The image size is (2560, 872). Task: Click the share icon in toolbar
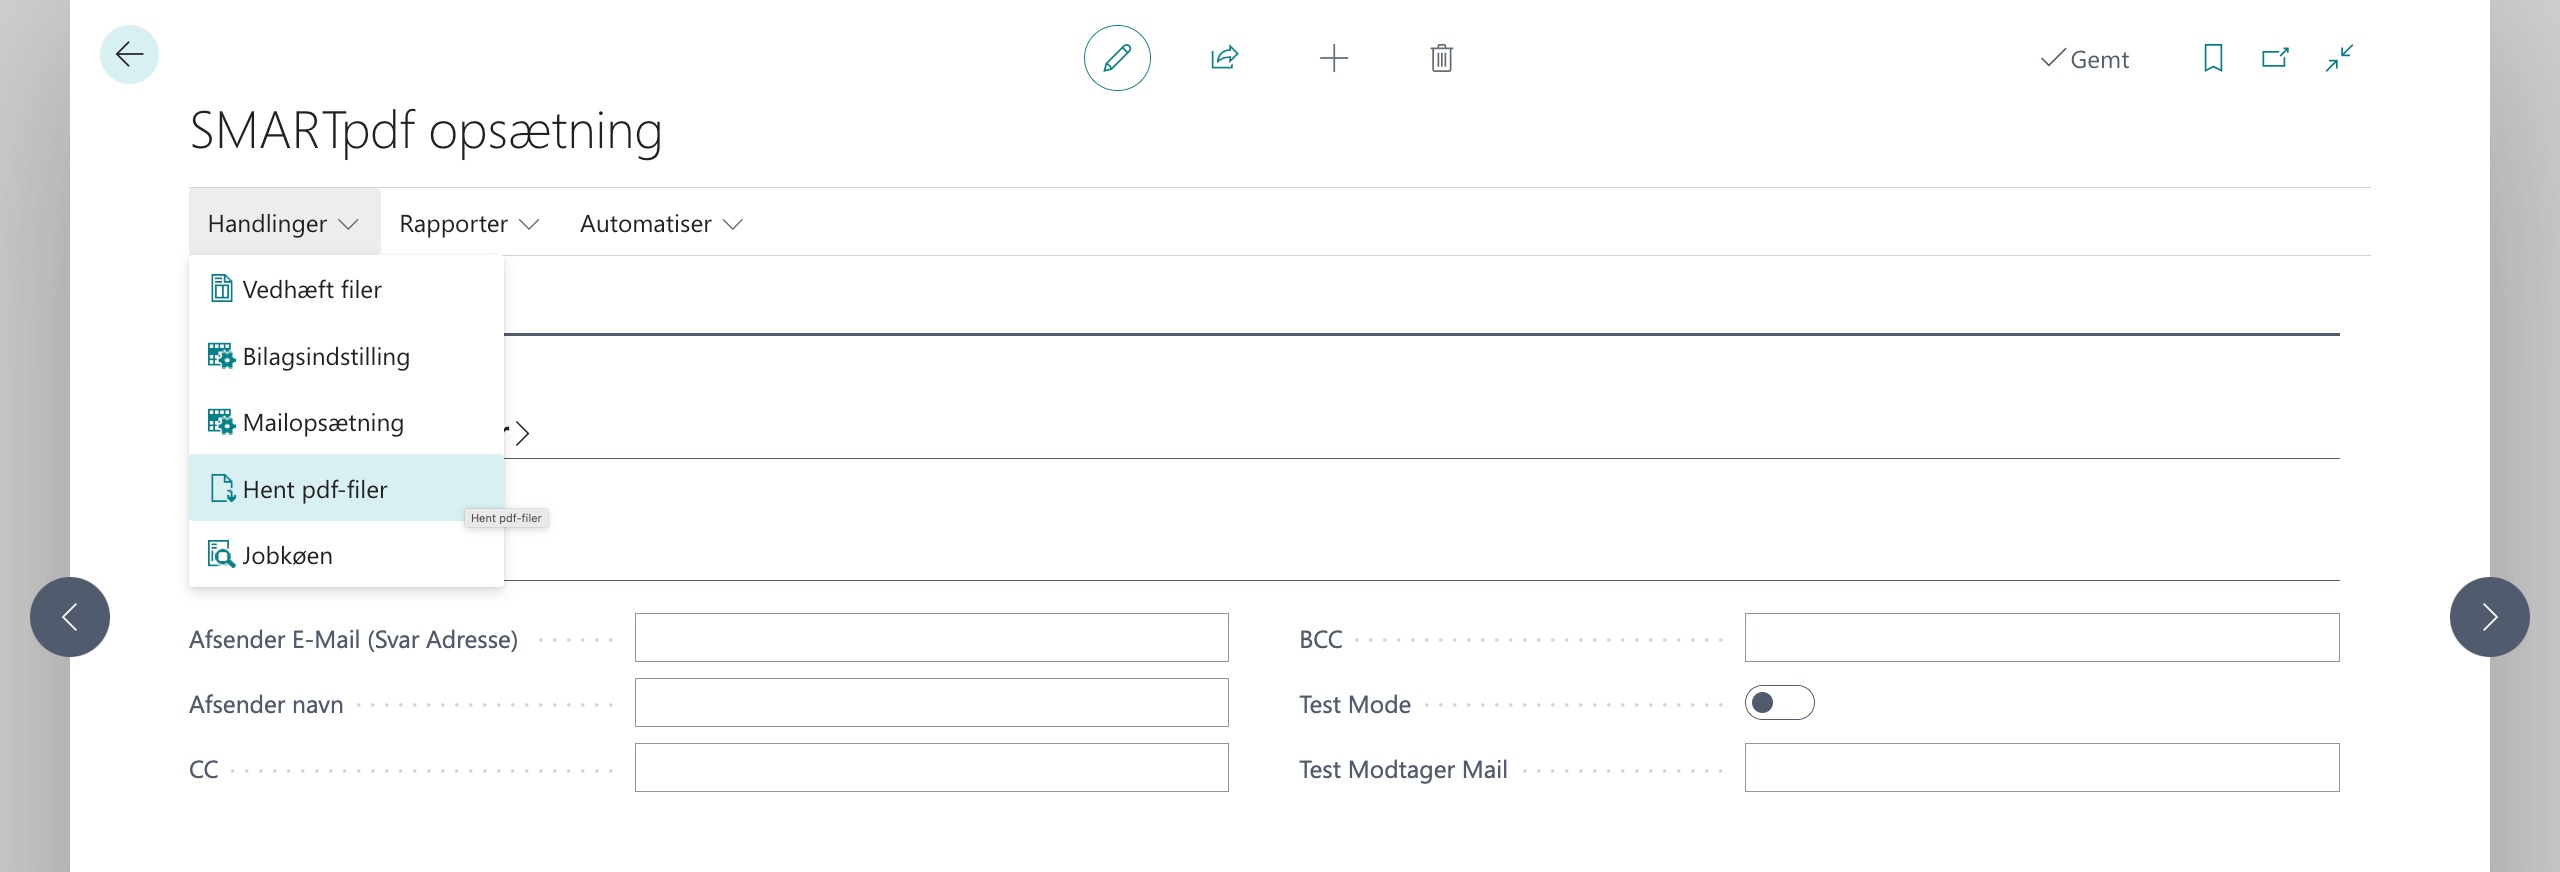click(1224, 58)
